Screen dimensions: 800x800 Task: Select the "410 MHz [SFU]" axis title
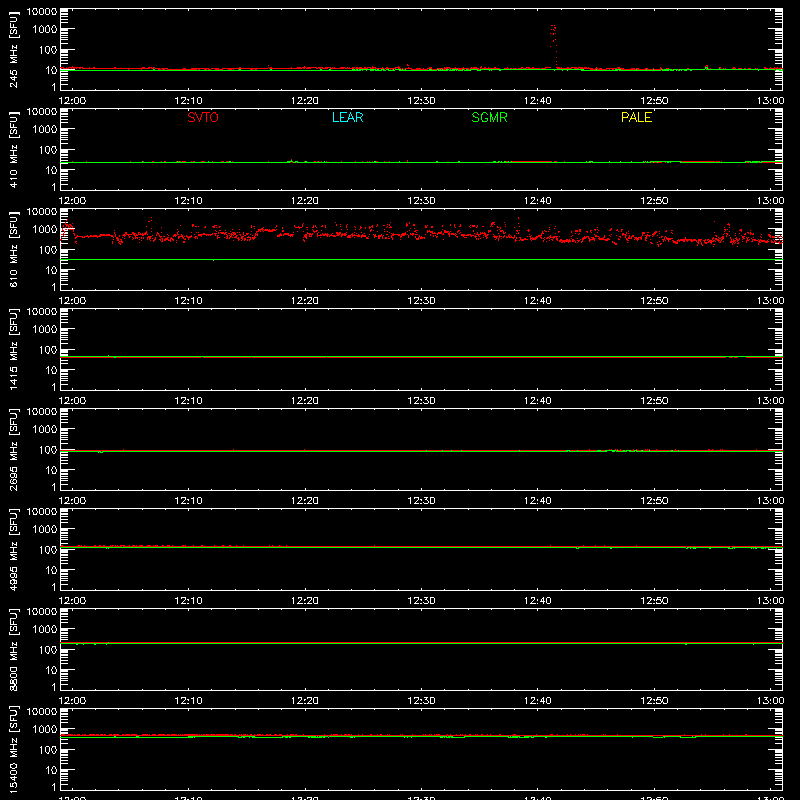tap(13, 149)
